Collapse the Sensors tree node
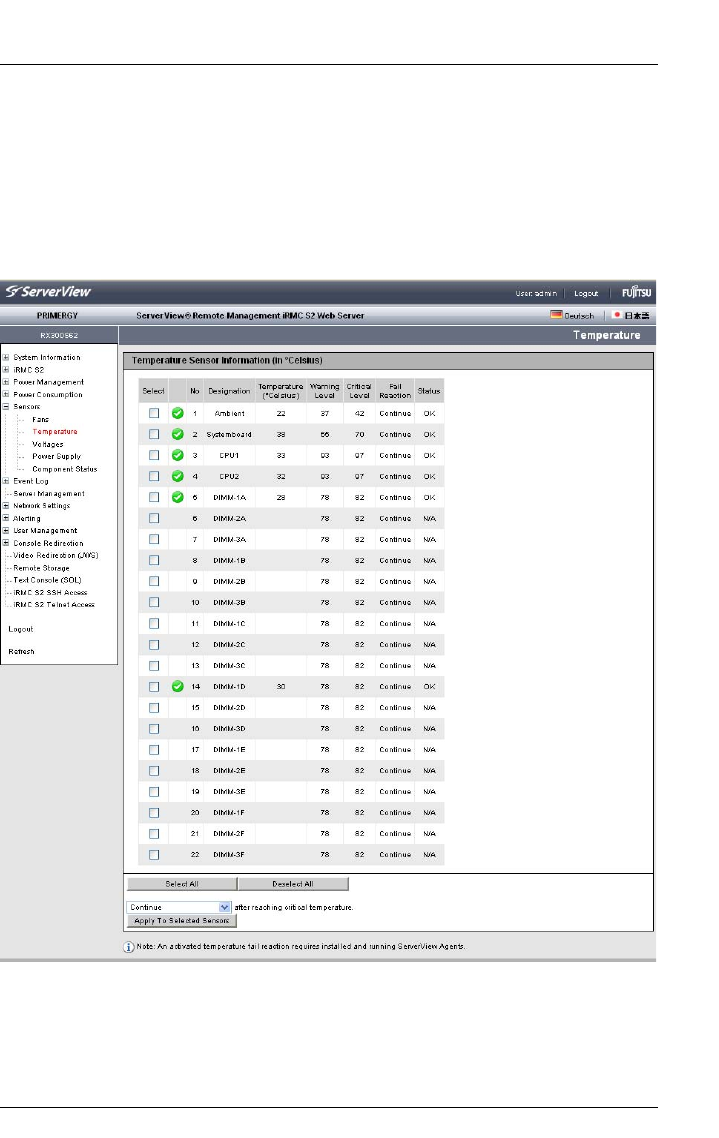Screen dimensions: 719x1138 6,406
